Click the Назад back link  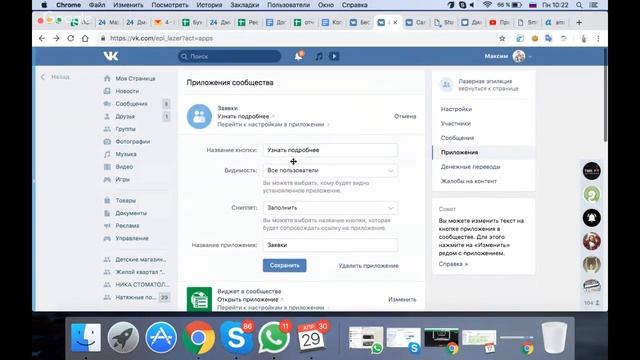(55, 77)
